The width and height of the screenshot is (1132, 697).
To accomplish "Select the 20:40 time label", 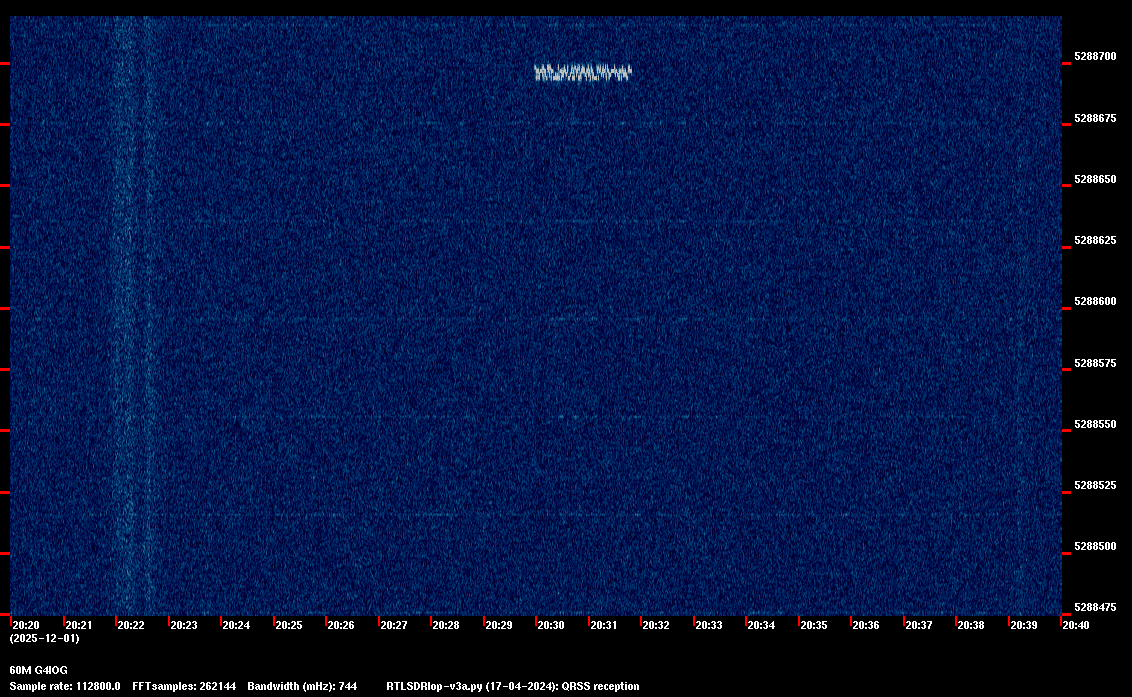I will tap(1075, 625).
